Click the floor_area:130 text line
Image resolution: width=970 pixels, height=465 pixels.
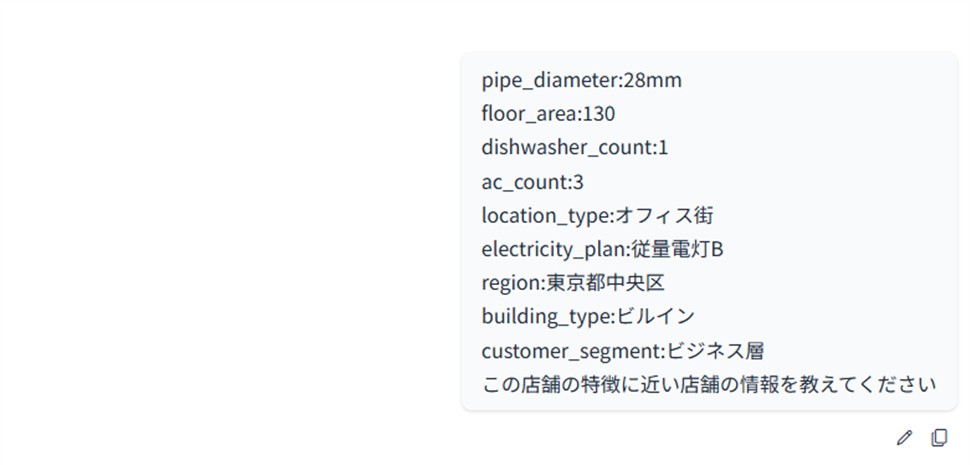click(548, 114)
